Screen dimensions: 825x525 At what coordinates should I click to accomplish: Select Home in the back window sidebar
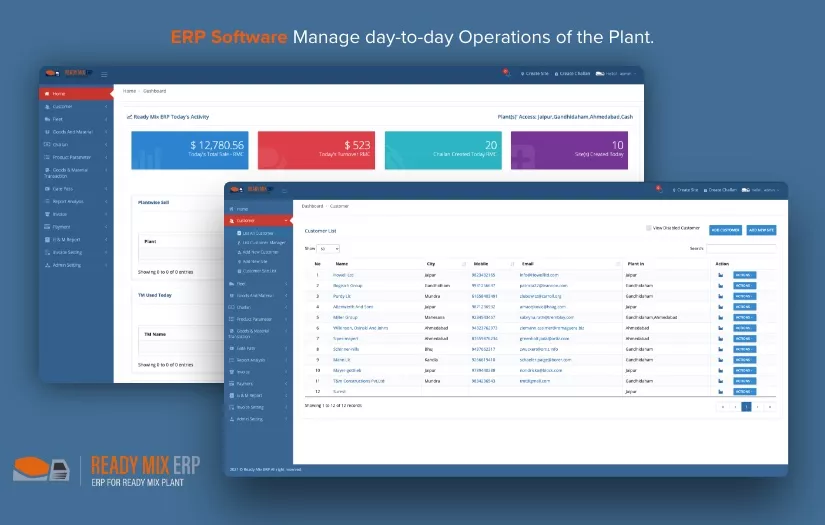76,94
